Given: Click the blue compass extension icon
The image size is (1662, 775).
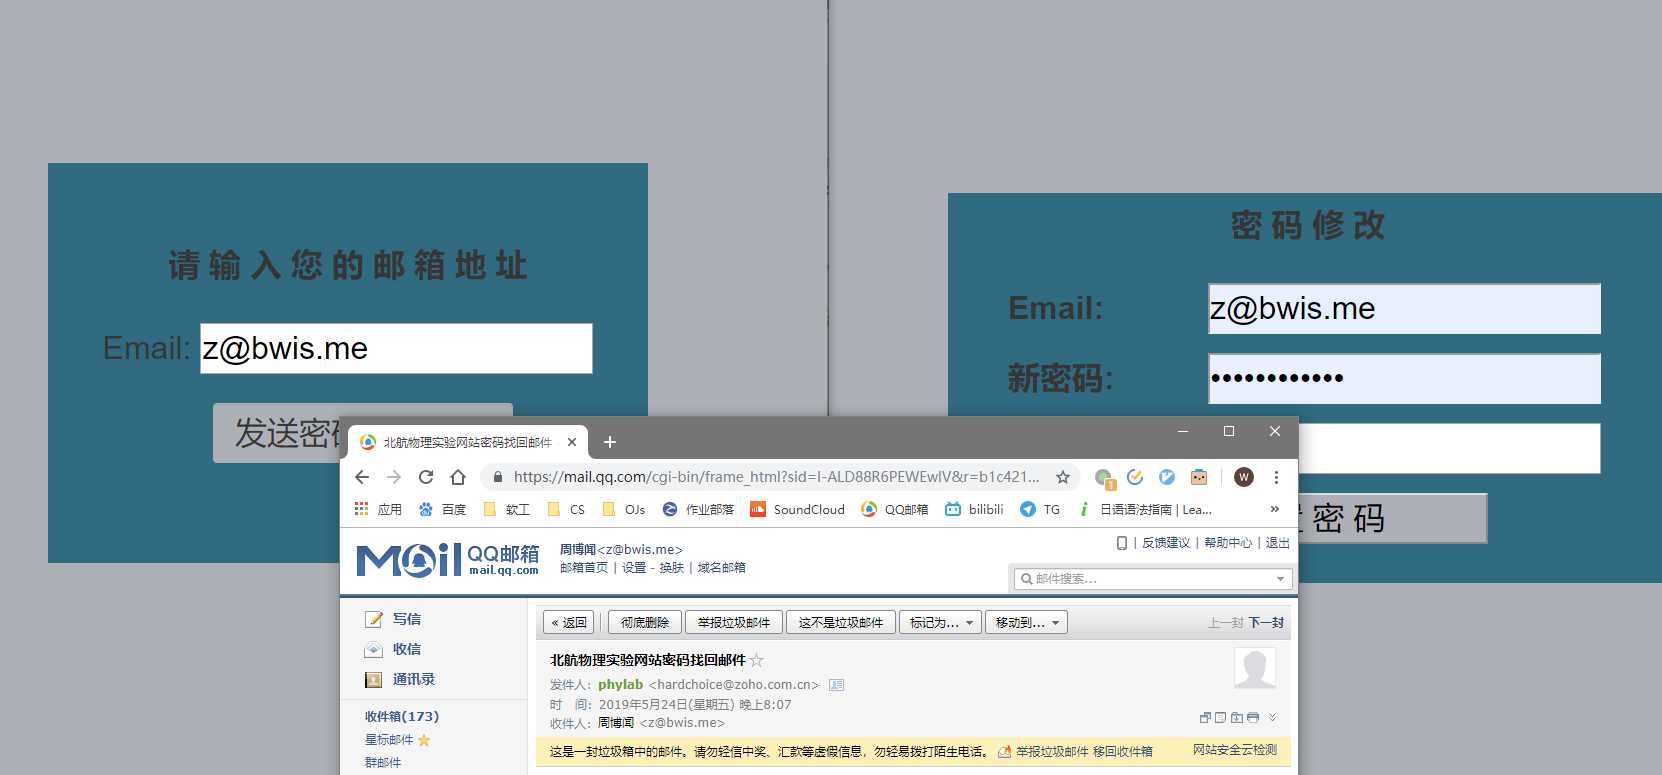Looking at the screenshot, I should 1167,477.
